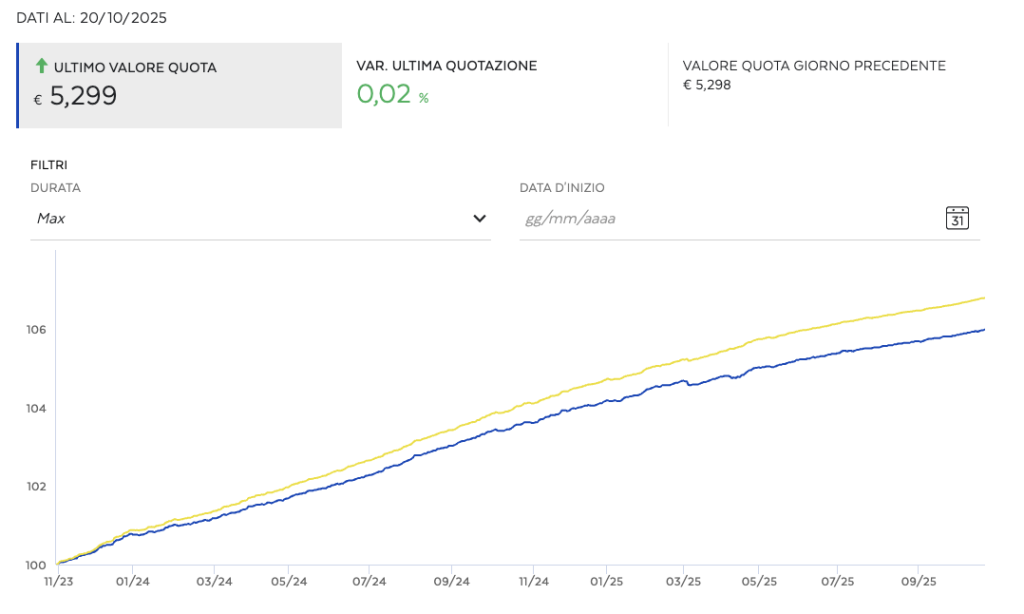Click the Dati Al 20/10/2025 date text
Image resolution: width=1024 pixels, height=614 pixels.
coord(91,17)
